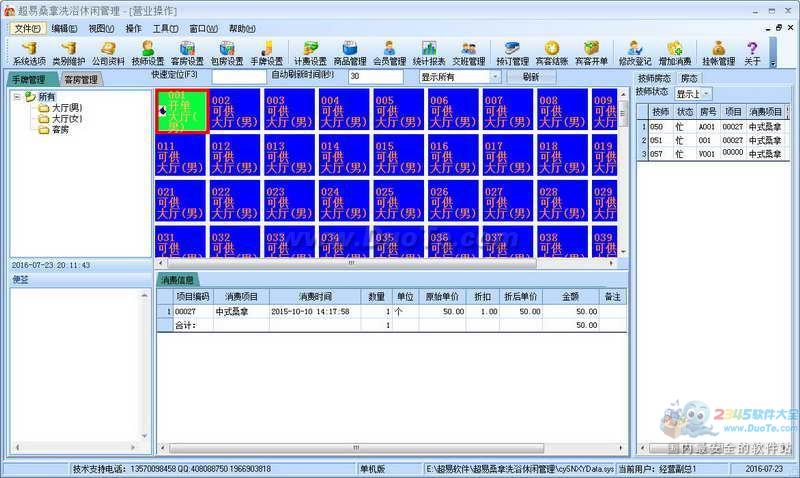Open 宾客开单 toolbar icon
This screenshot has width=800, height=478.
coord(591,54)
